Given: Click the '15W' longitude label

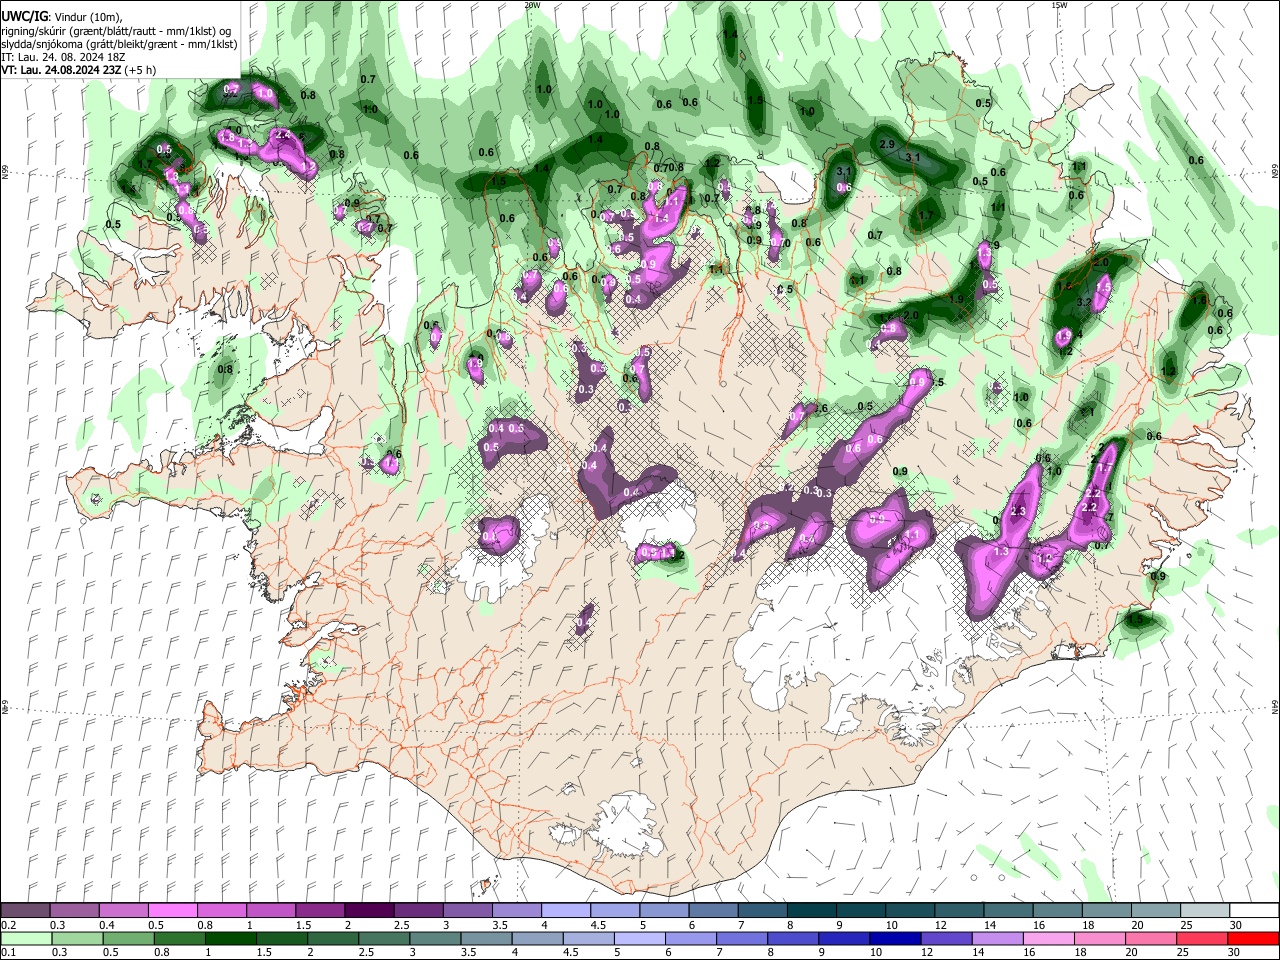Looking at the screenshot, I should (x=1059, y=5).
